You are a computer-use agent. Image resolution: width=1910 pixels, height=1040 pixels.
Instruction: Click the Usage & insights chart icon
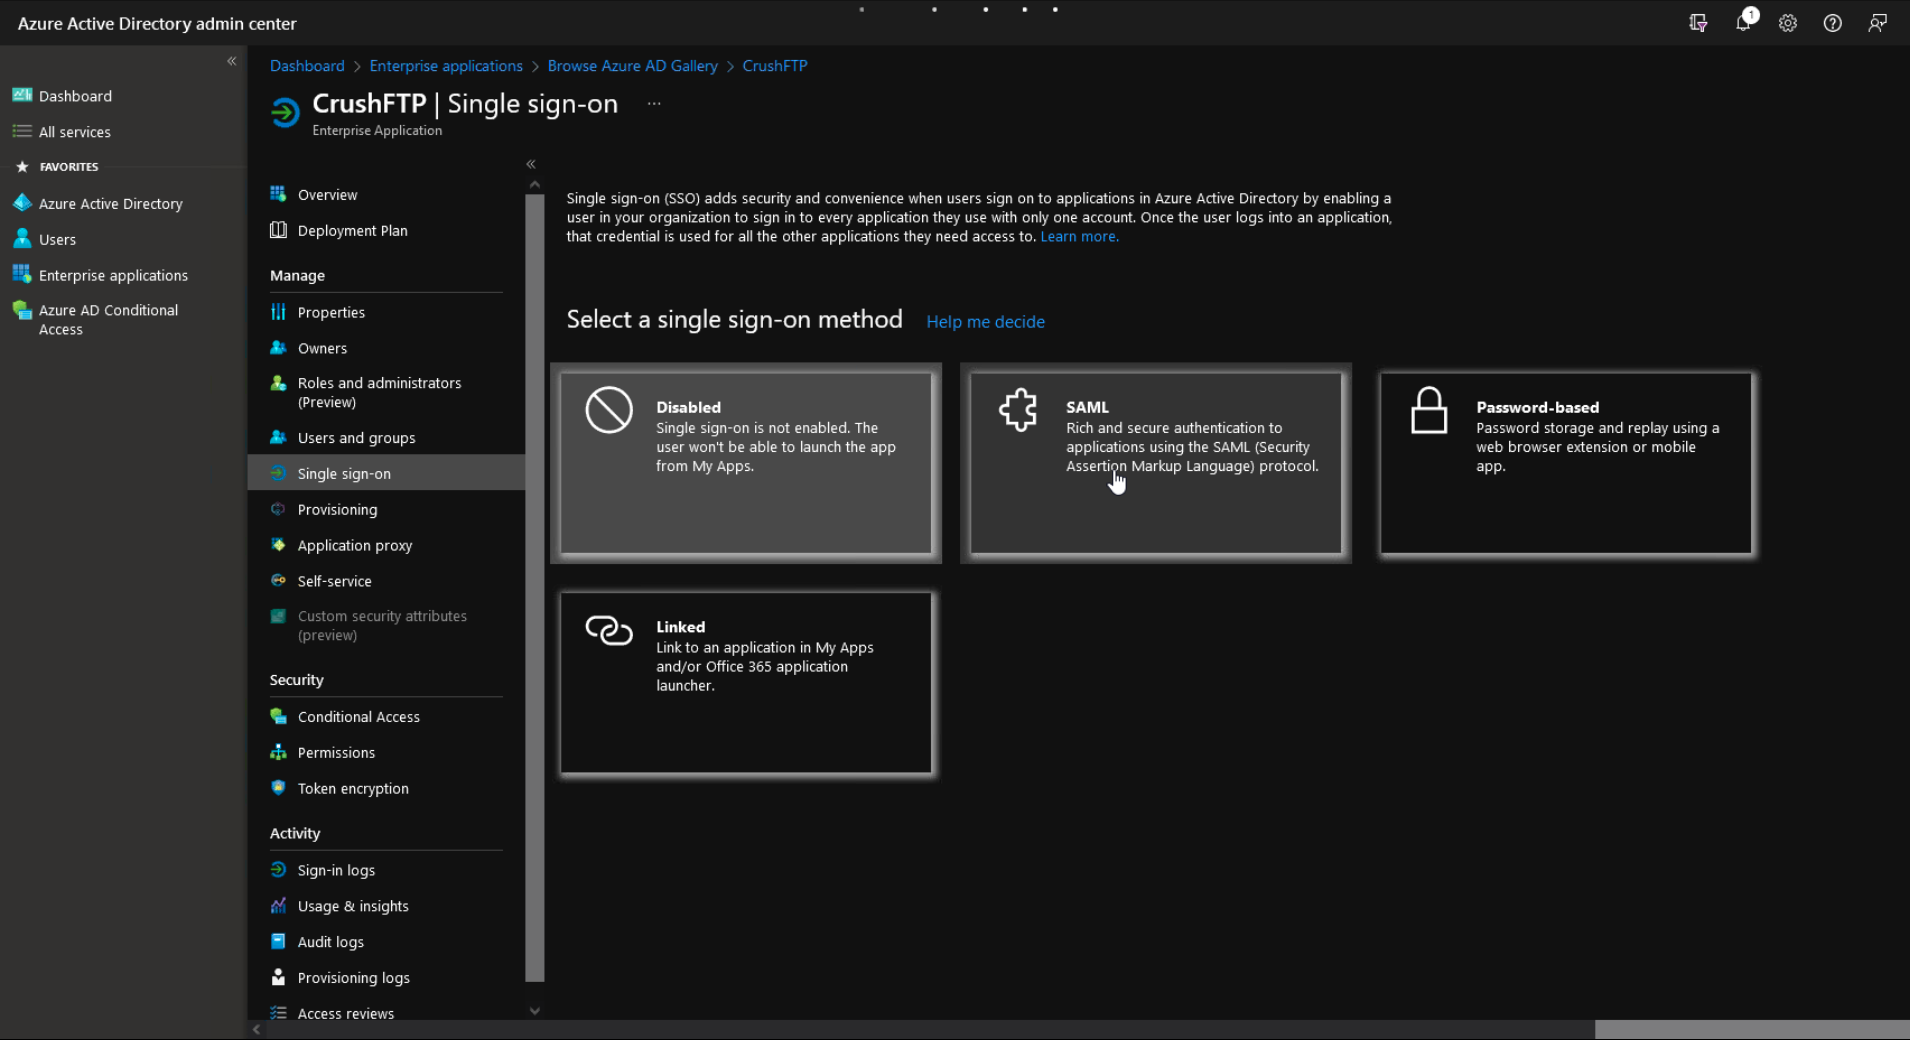pyautogui.click(x=278, y=906)
